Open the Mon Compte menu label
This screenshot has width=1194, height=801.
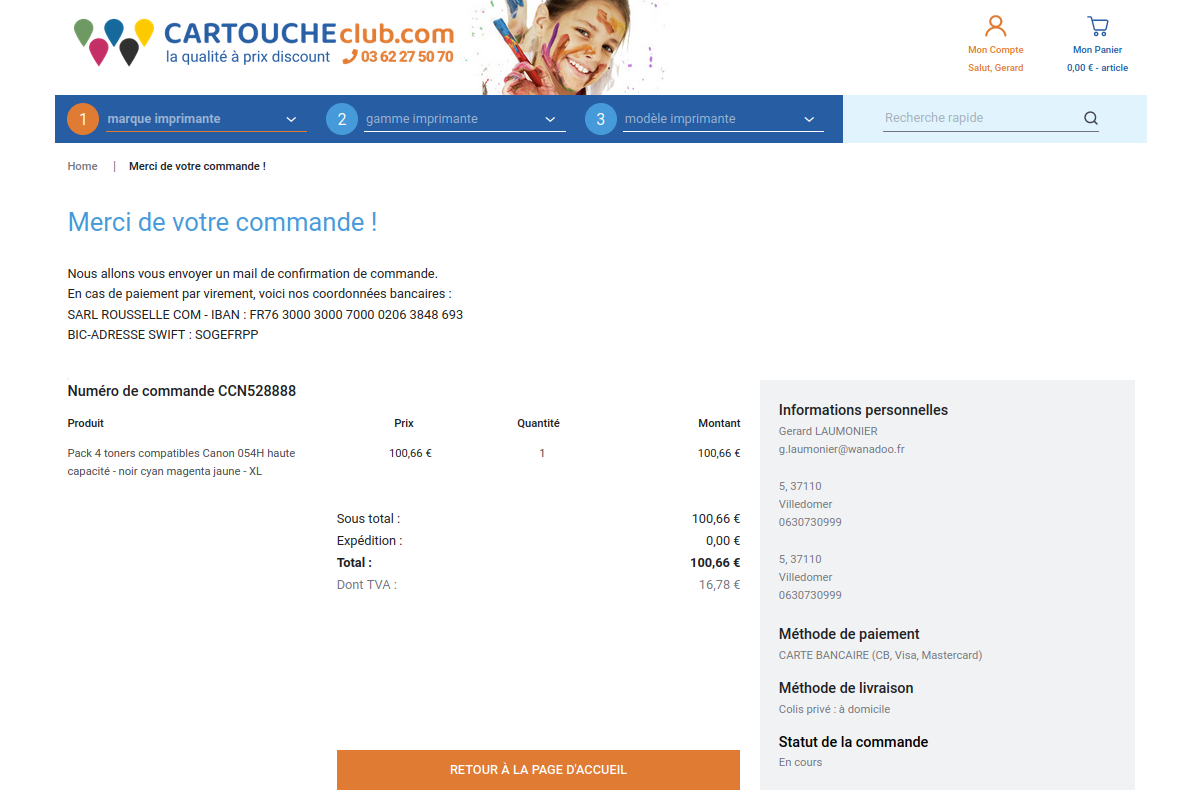[x=995, y=50]
